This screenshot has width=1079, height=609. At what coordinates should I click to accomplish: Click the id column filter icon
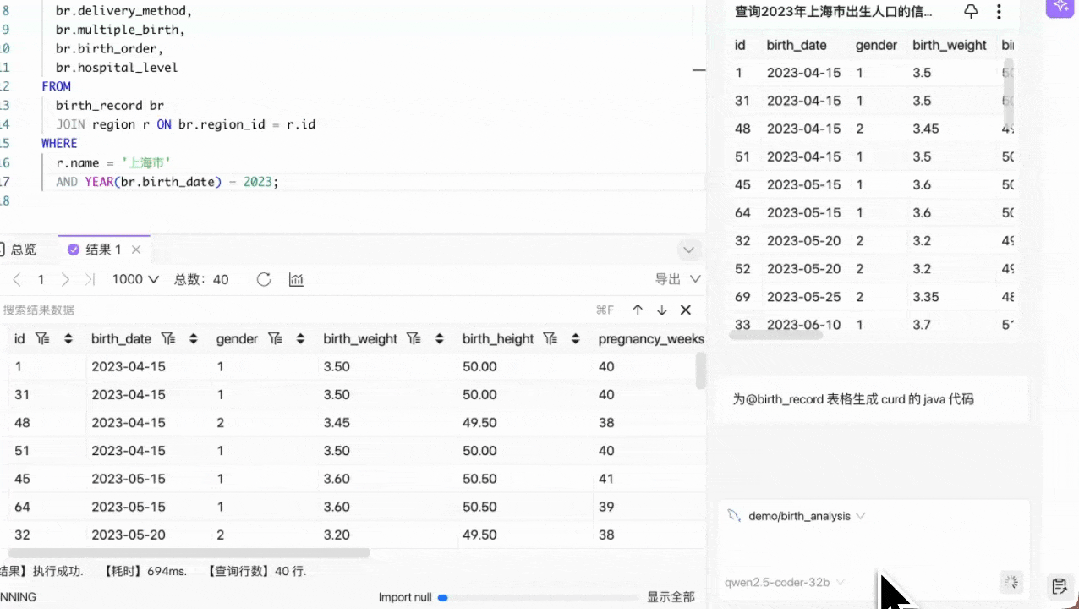(43, 339)
